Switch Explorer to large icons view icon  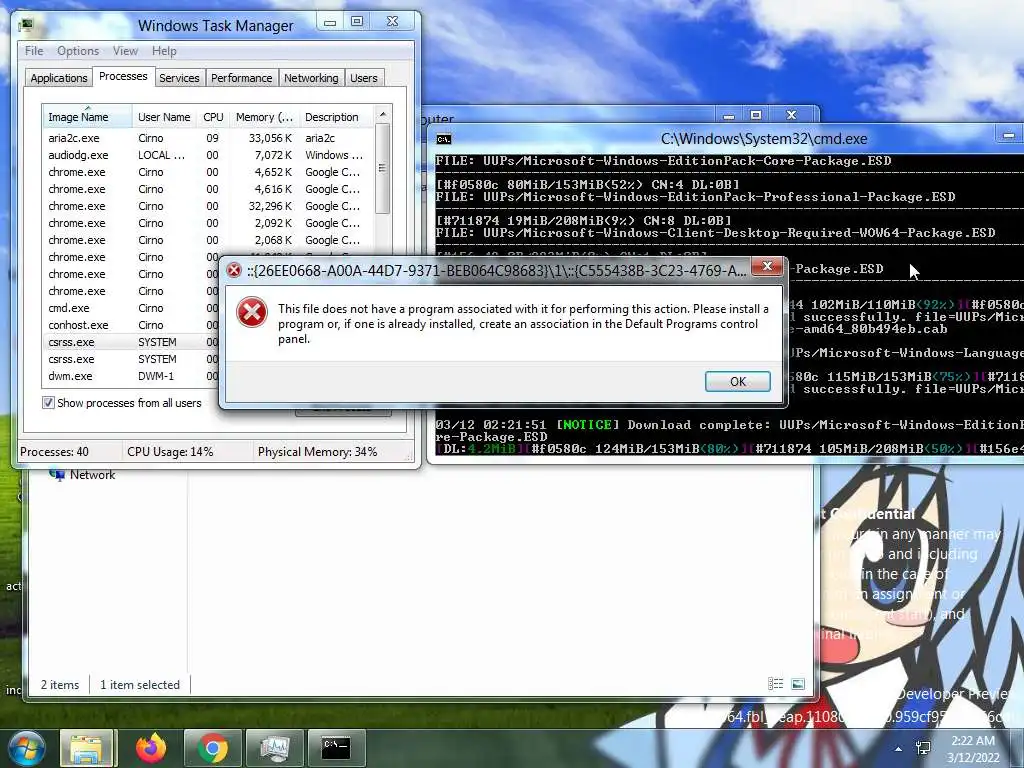click(797, 684)
